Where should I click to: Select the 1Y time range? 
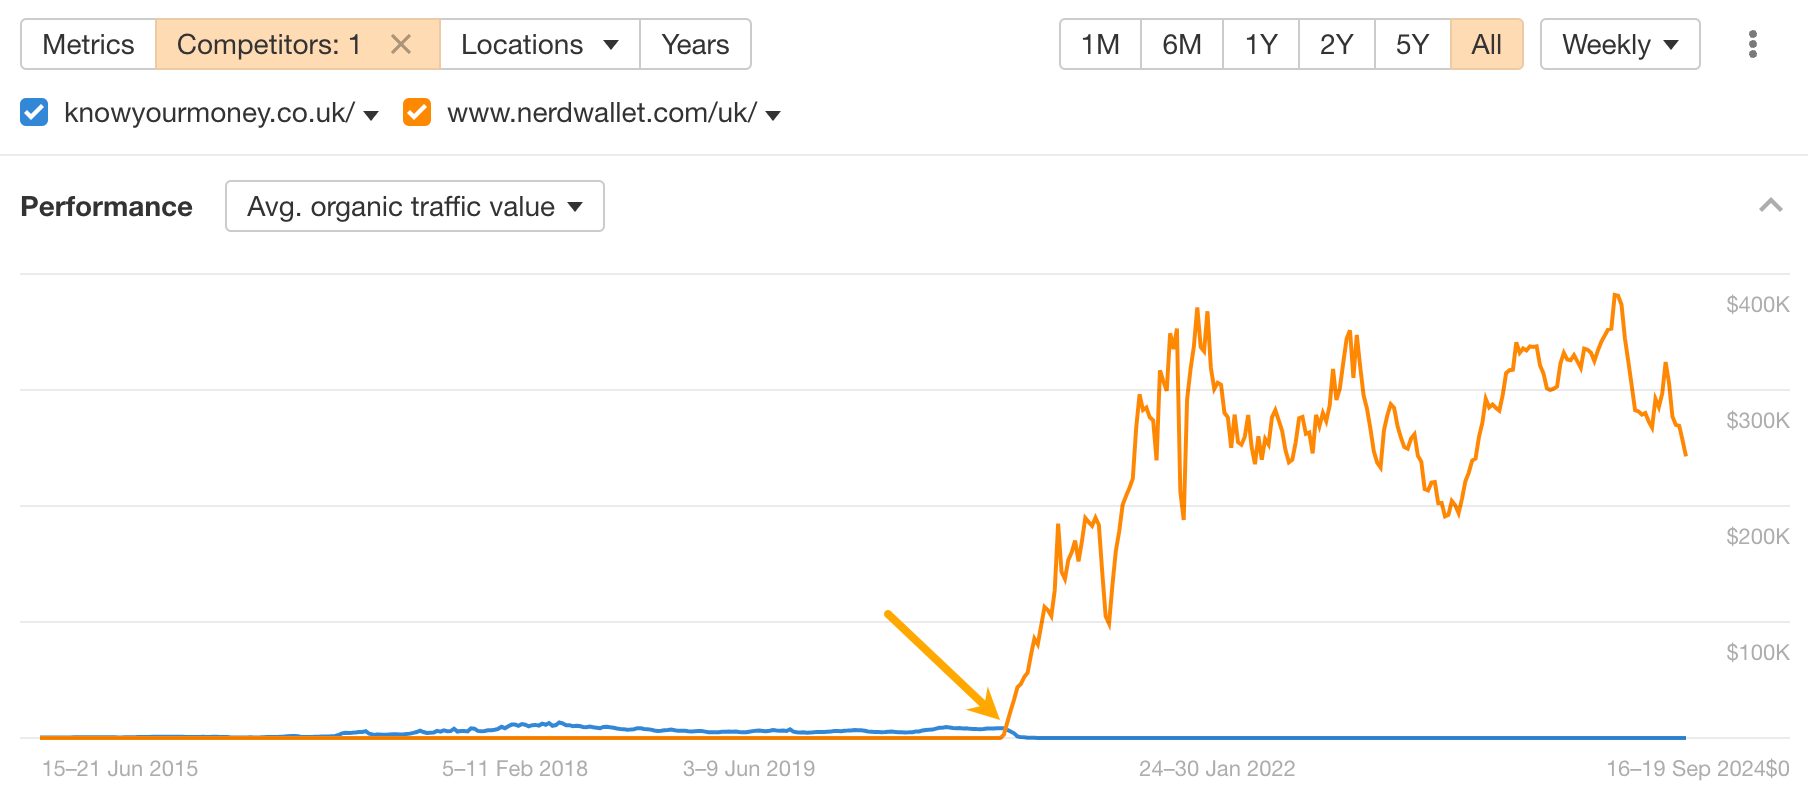click(x=1260, y=44)
